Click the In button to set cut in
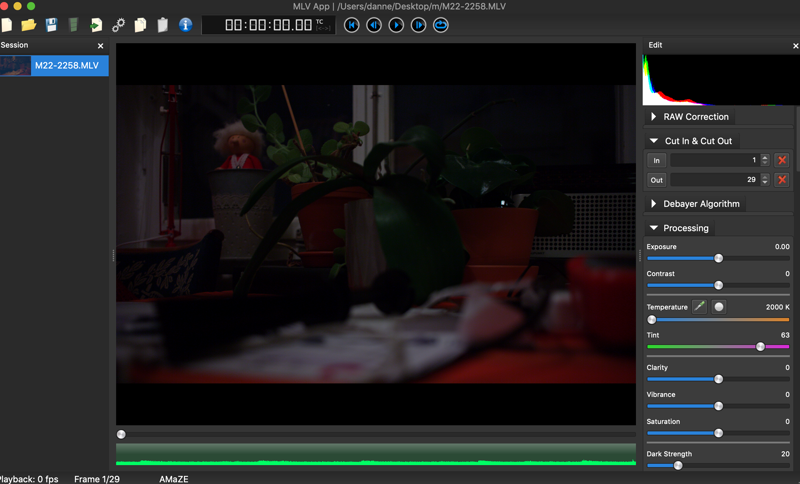 (x=657, y=160)
